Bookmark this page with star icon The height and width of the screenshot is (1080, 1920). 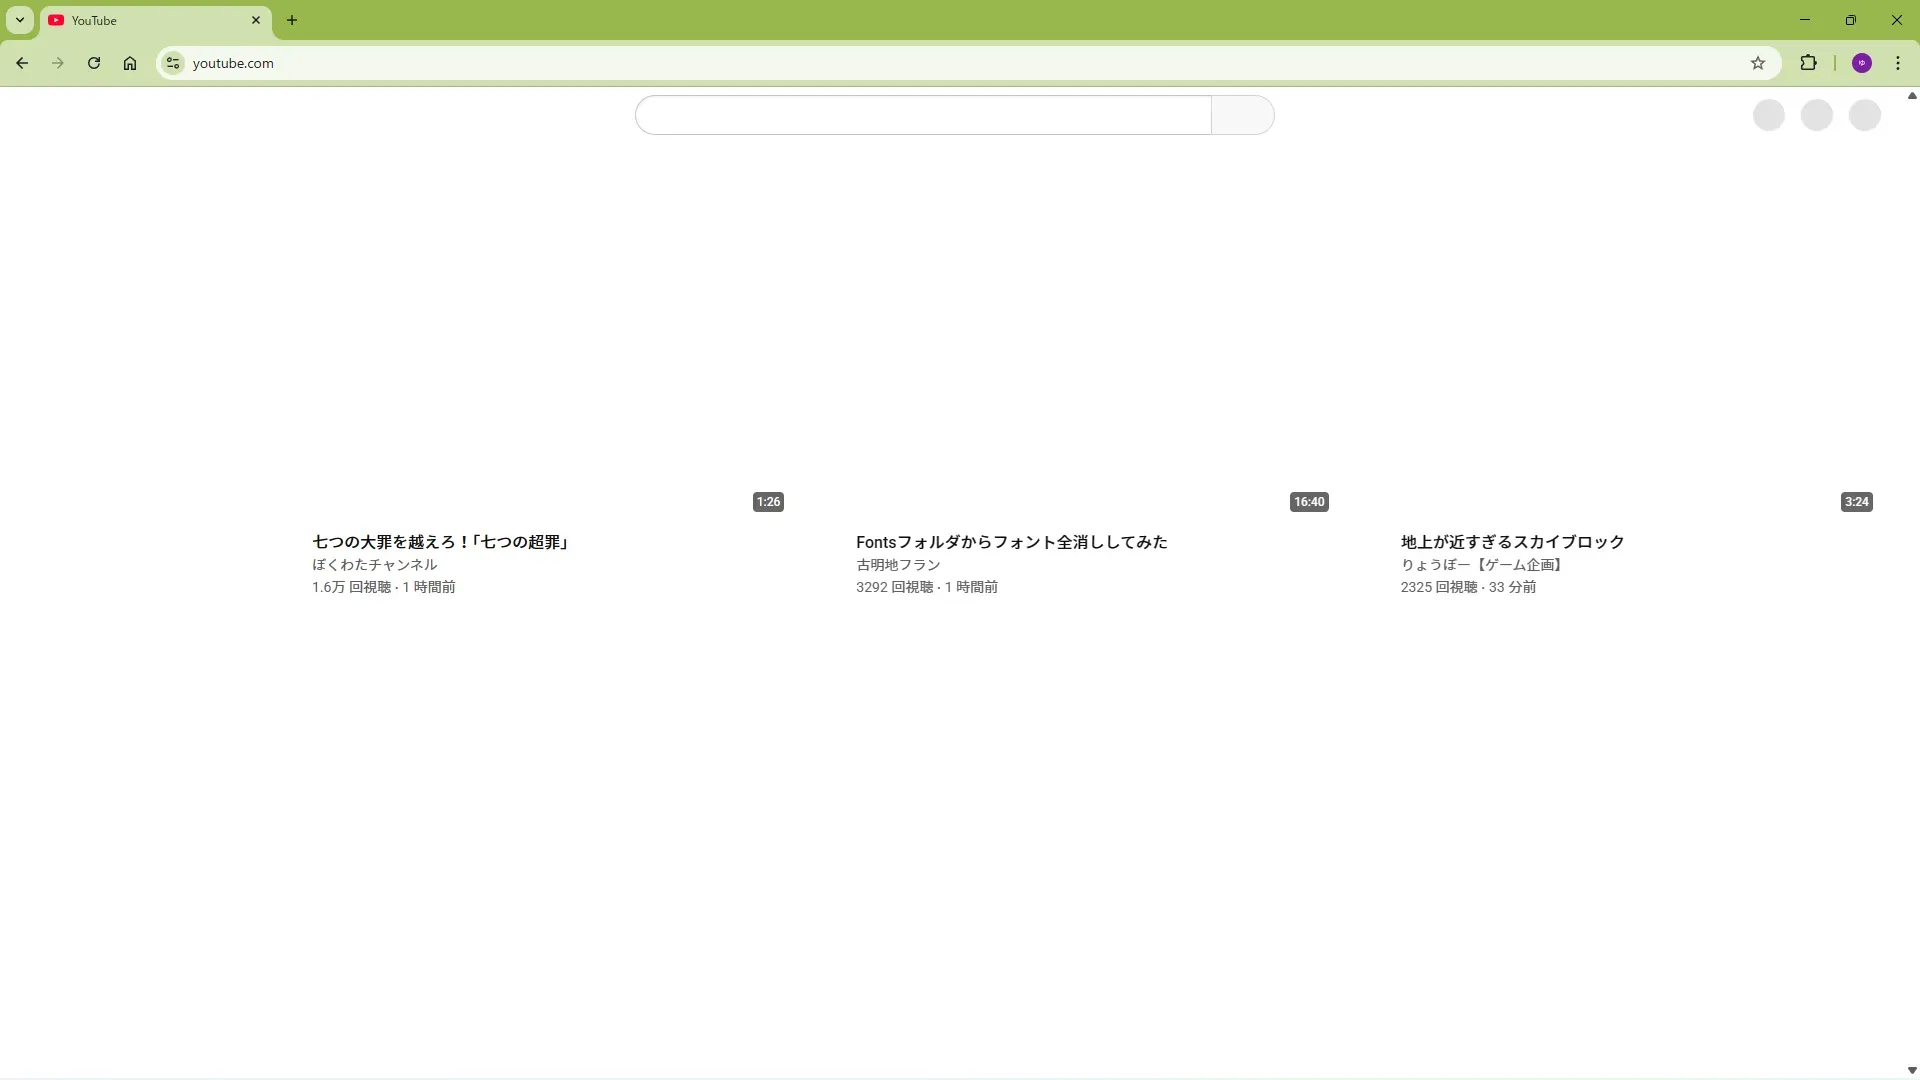click(1758, 63)
